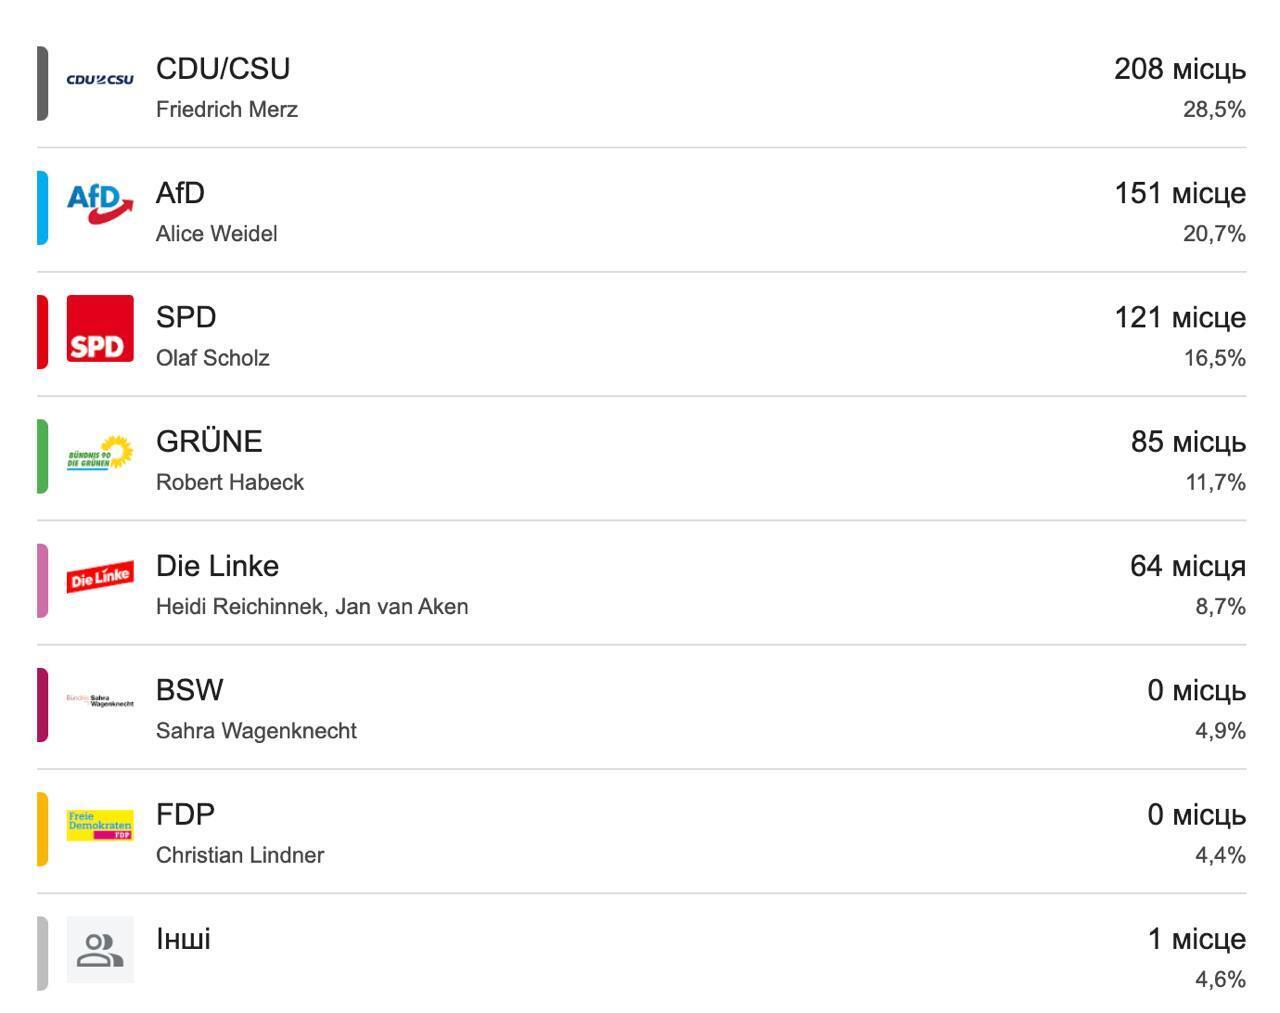Viewport: 1280px width, 1013px height.
Task: Open the CDU/CSU party name
Action: (x=223, y=68)
